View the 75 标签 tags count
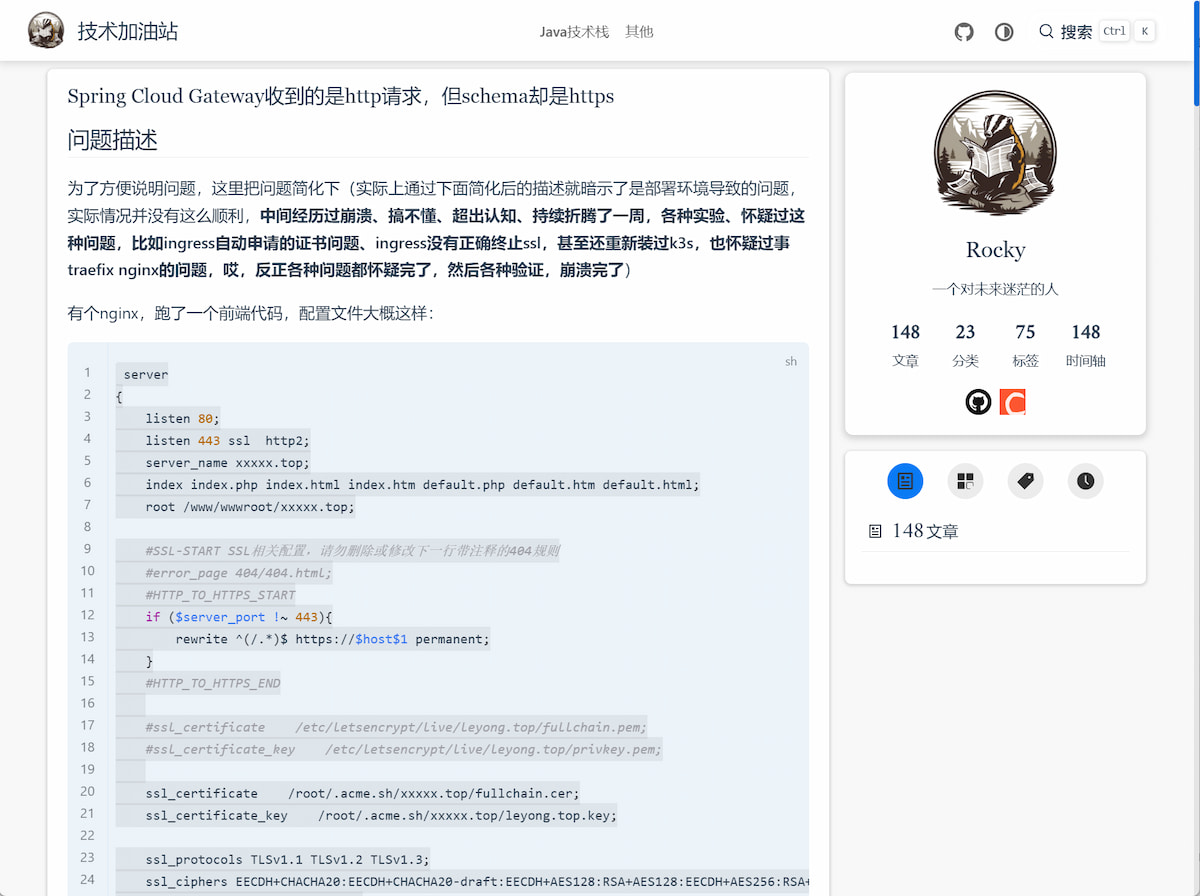1200x896 pixels. [x=1025, y=345]
